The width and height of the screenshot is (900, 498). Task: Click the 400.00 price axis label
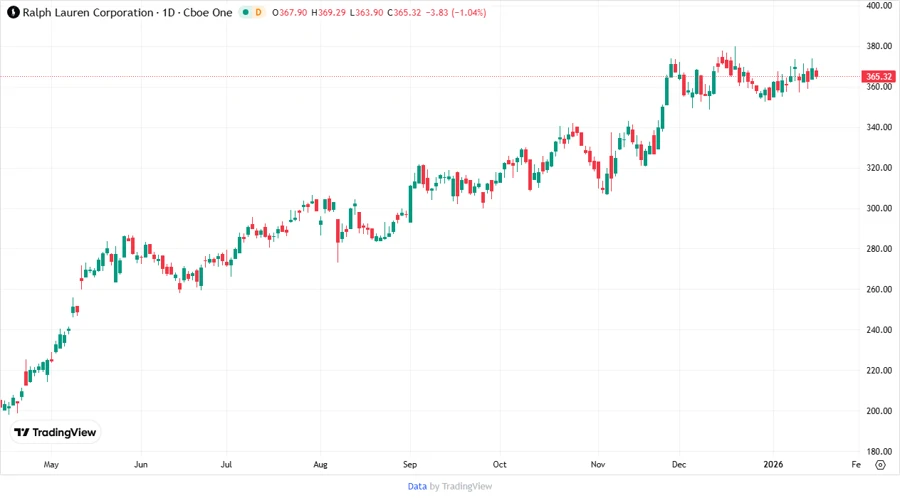(x=879, y=5)
